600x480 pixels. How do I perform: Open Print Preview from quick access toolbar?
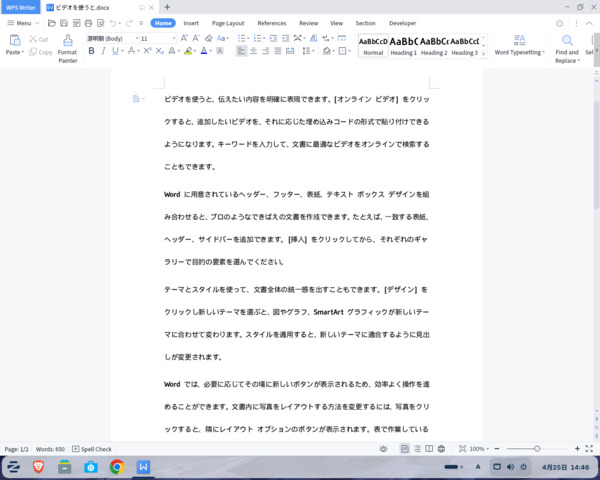coord(101,23)
